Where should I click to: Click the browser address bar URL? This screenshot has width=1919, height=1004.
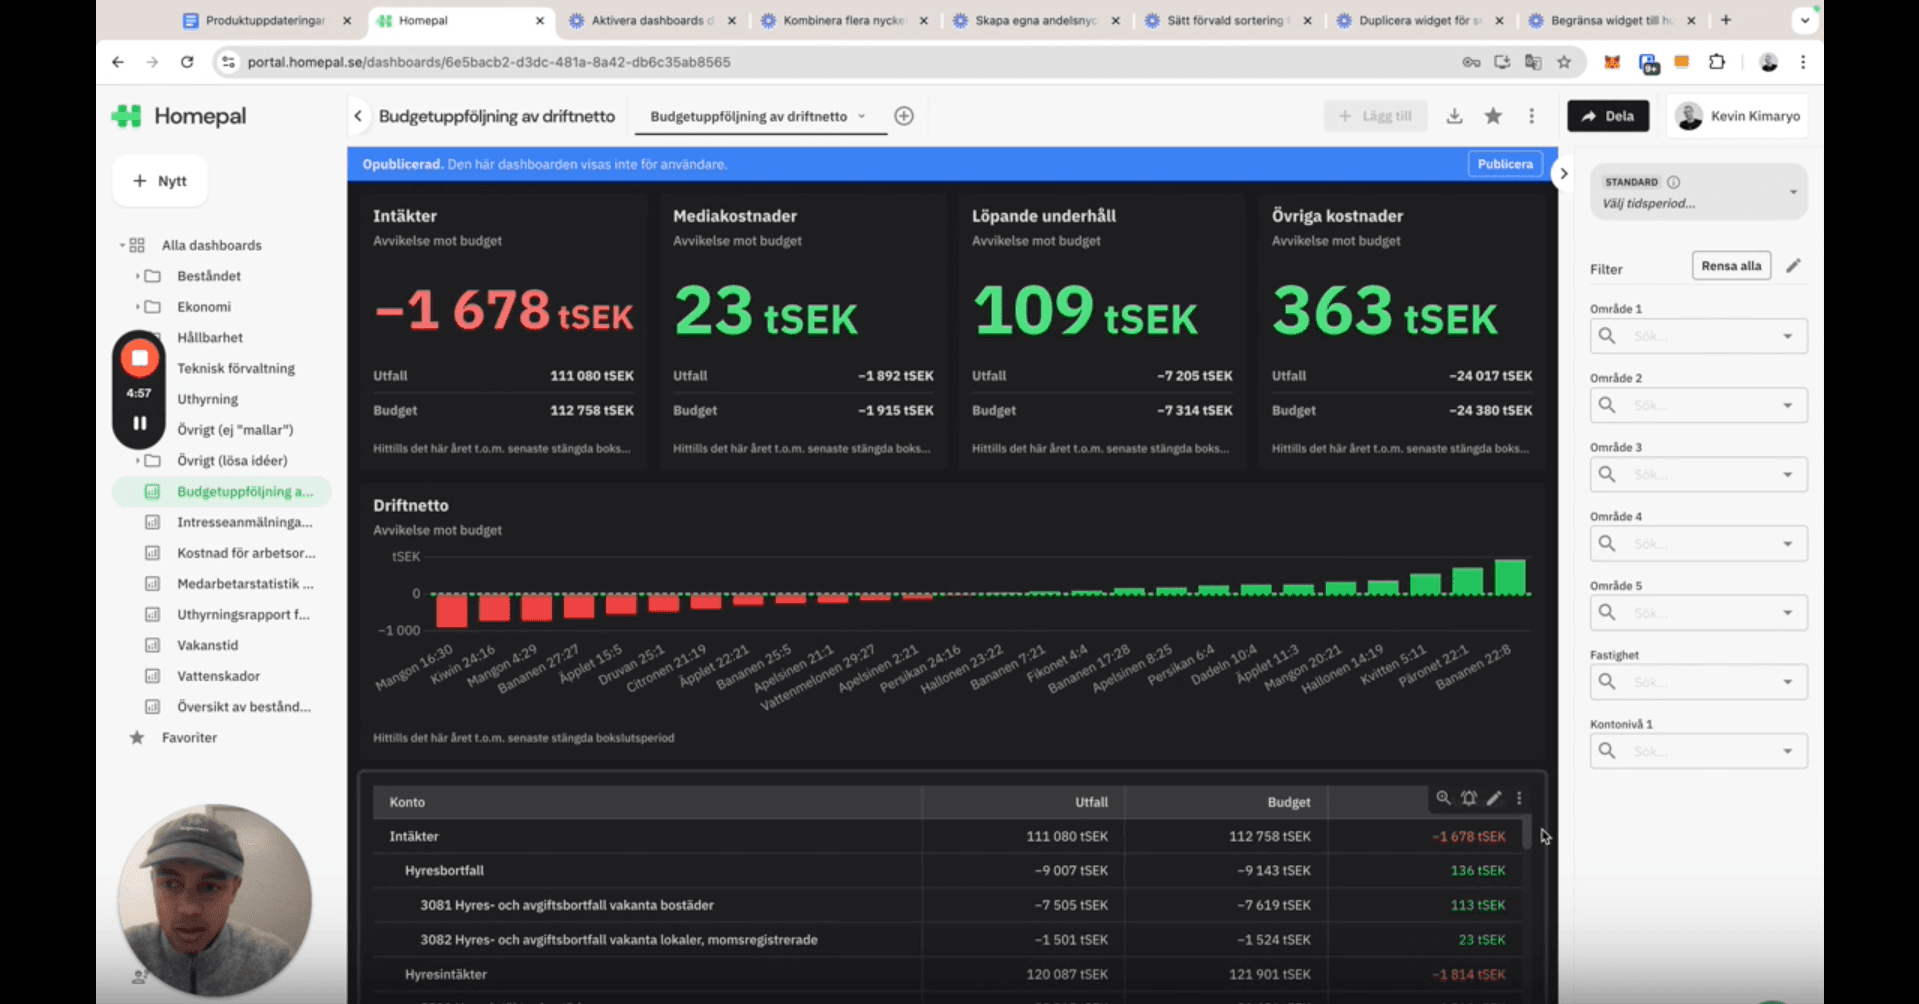pos(489,62)
